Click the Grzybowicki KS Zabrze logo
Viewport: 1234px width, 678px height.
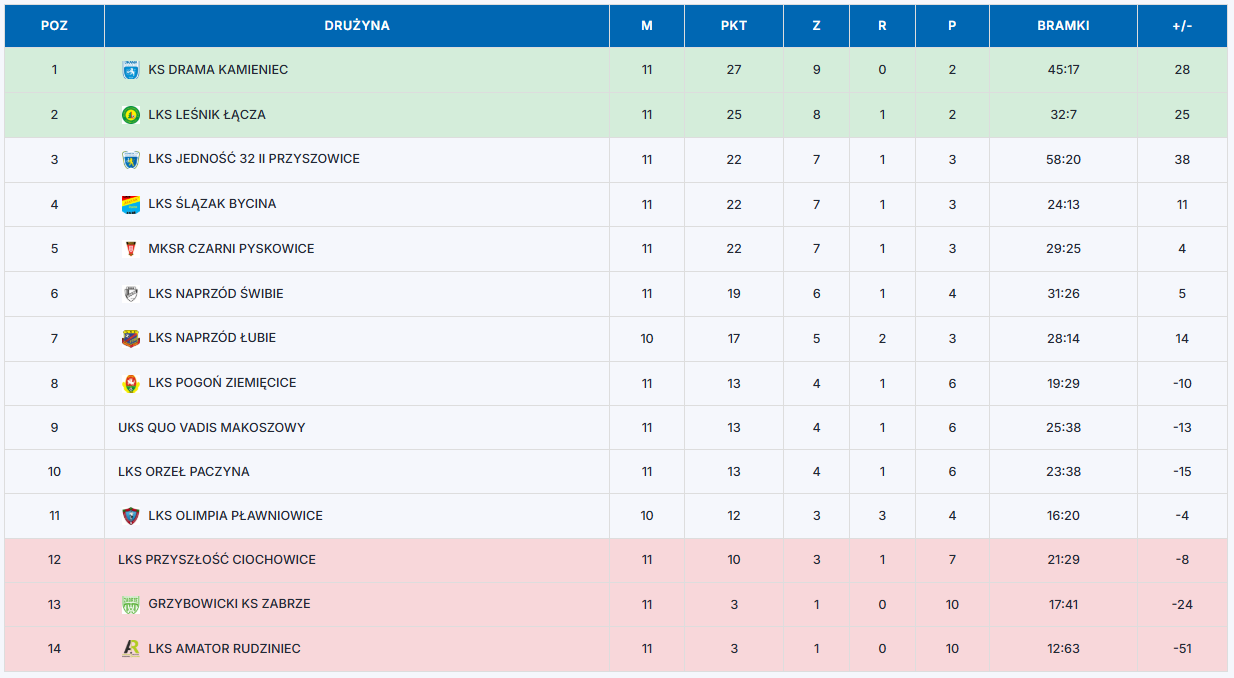coord(130,604)
